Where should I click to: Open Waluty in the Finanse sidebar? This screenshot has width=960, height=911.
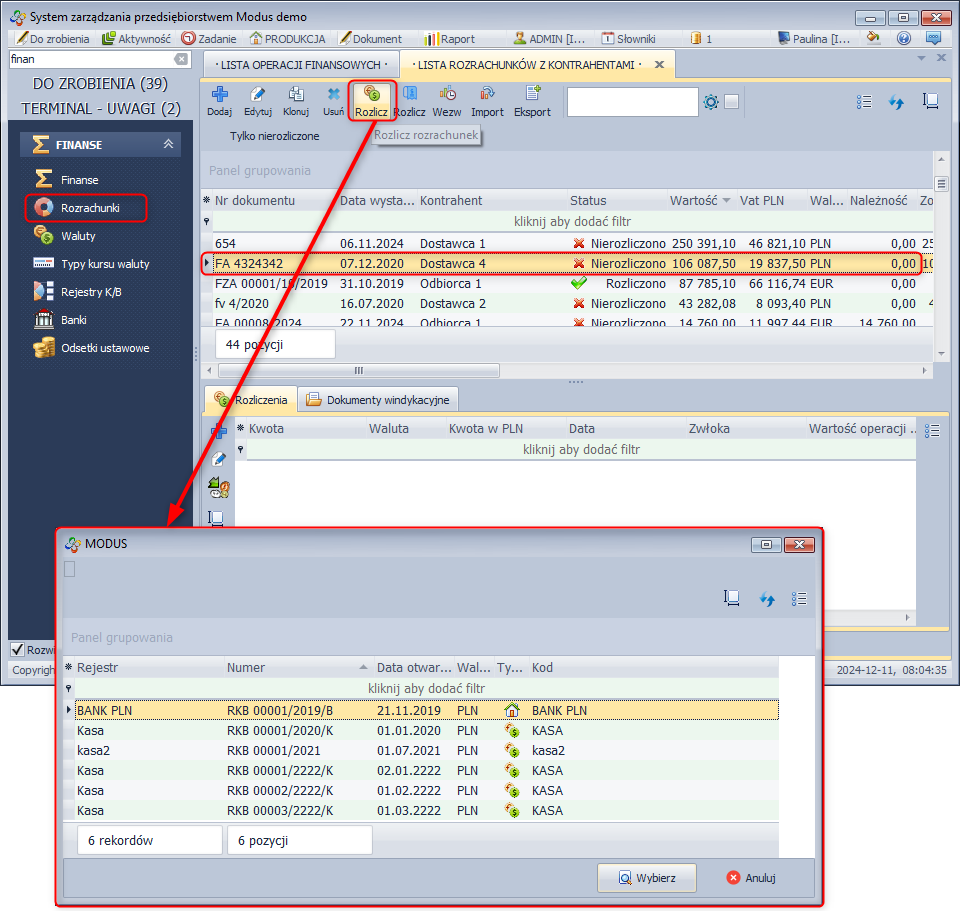point(78,236)
